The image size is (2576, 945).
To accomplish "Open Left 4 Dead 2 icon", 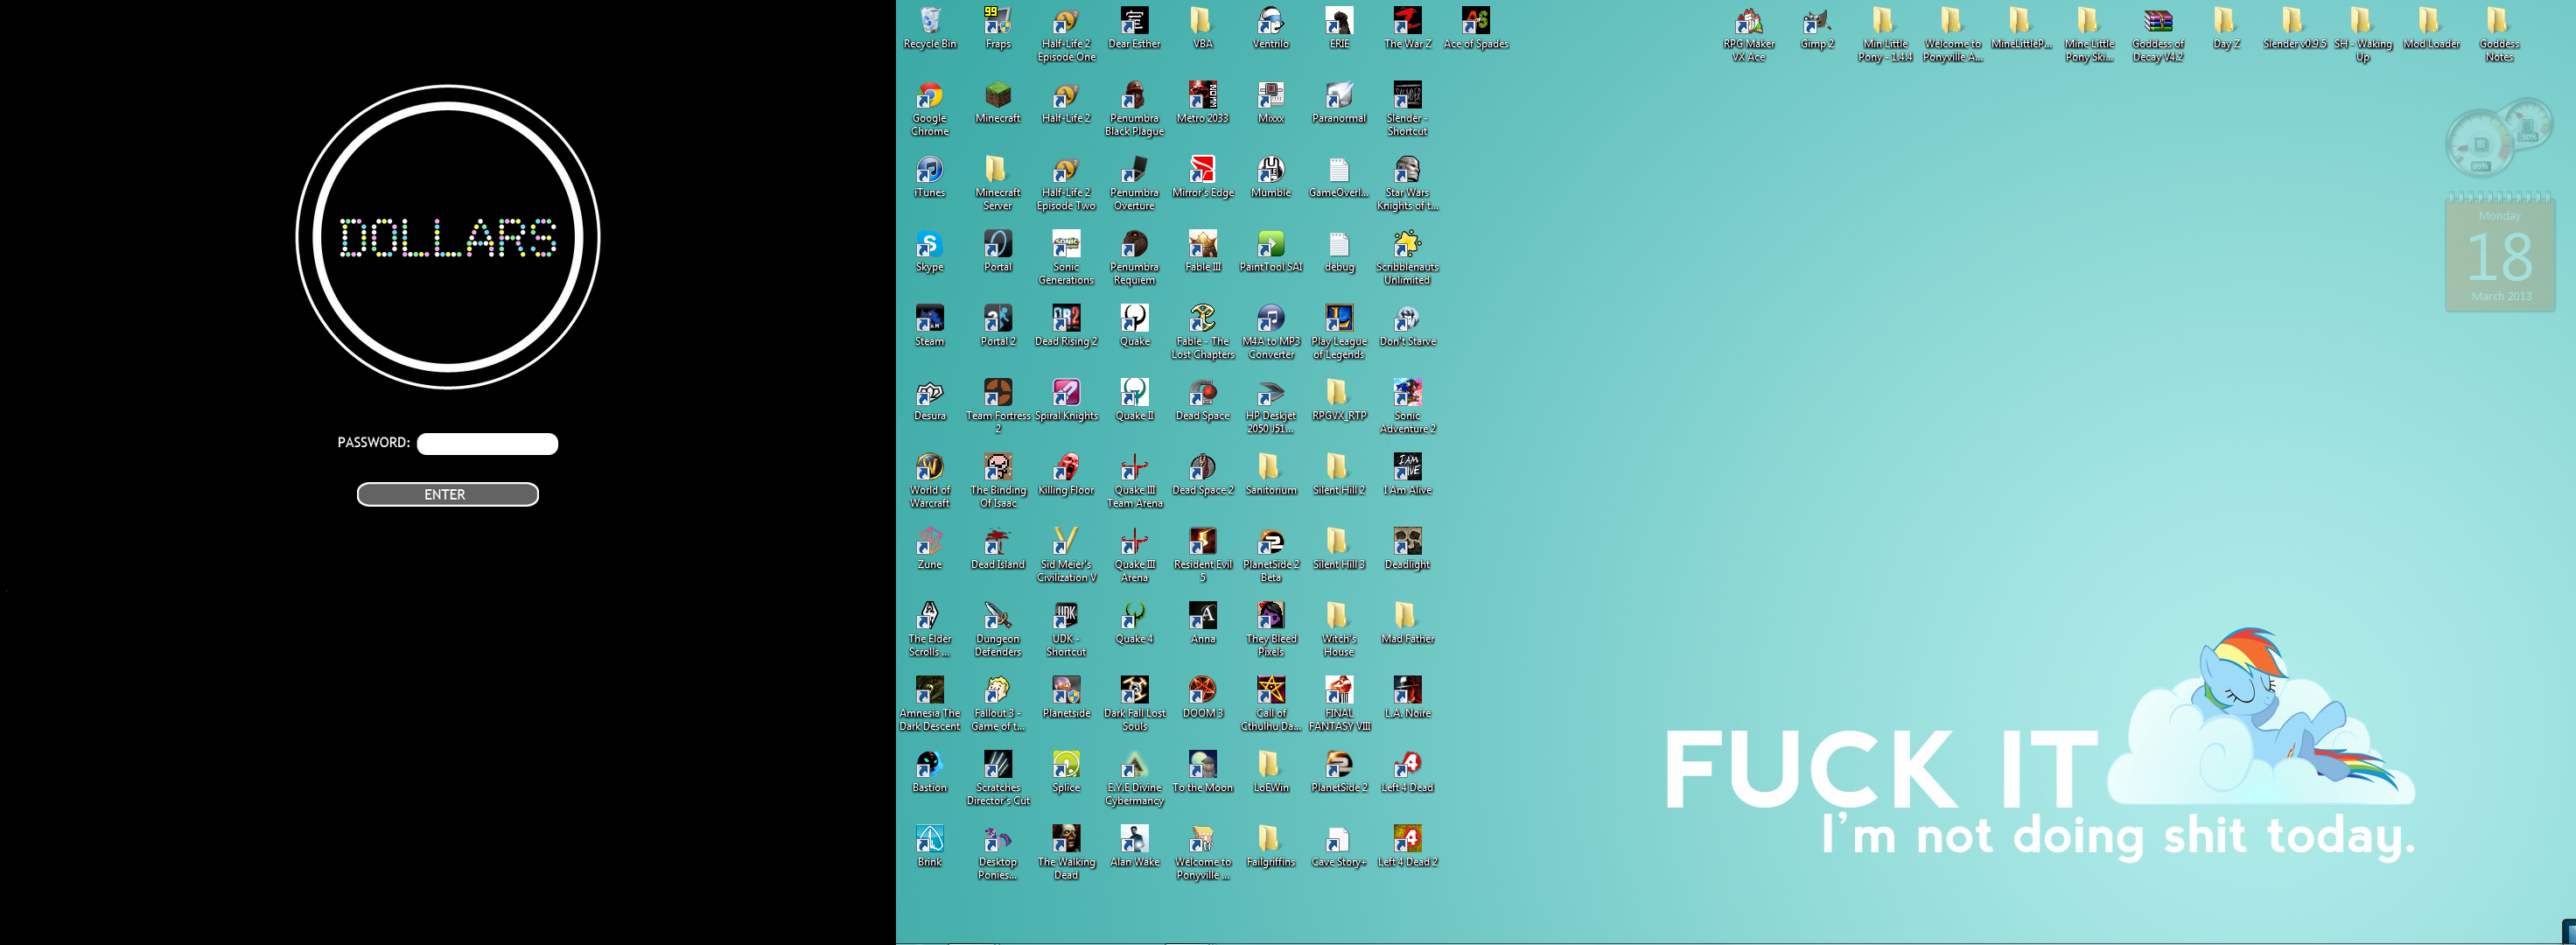I will 1407,845.
